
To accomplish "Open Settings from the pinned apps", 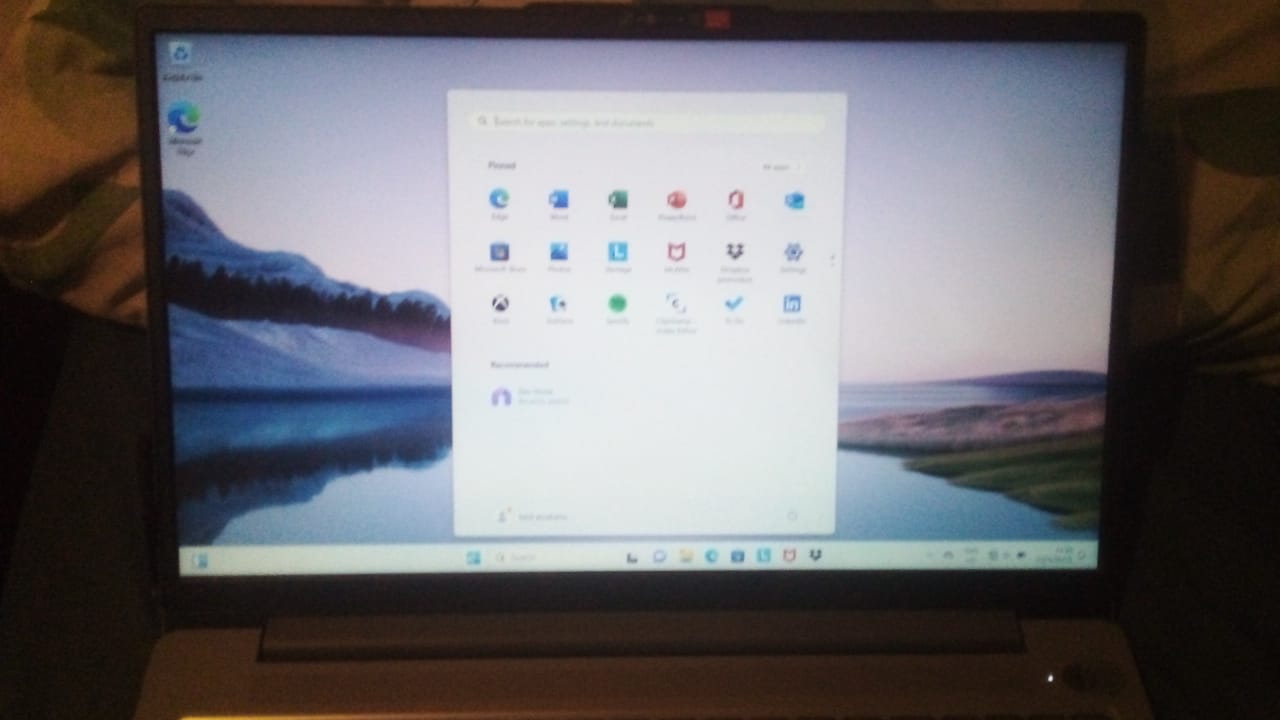I will (x=793, y=253).
